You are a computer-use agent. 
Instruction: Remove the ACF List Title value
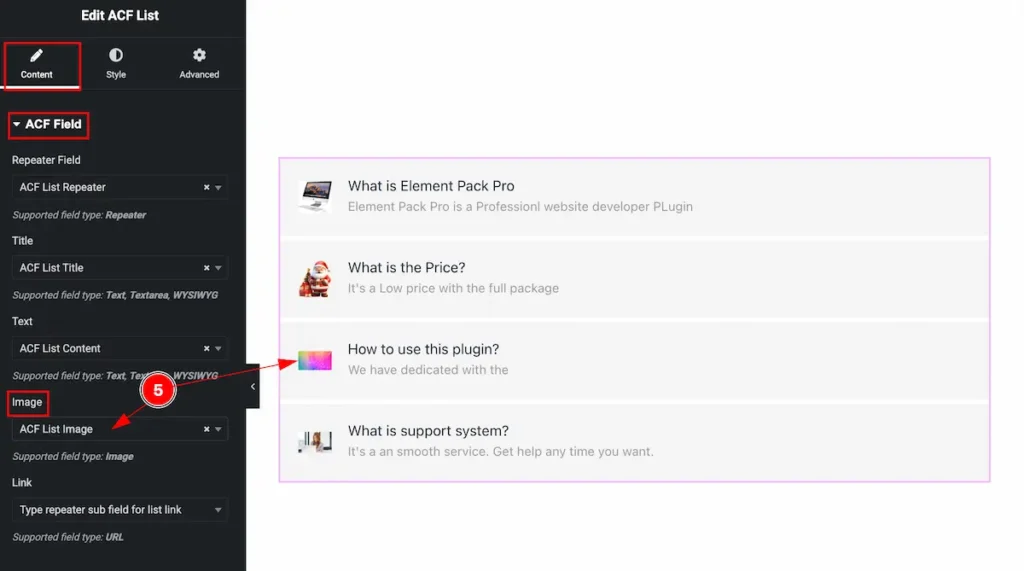click(206, 268)
